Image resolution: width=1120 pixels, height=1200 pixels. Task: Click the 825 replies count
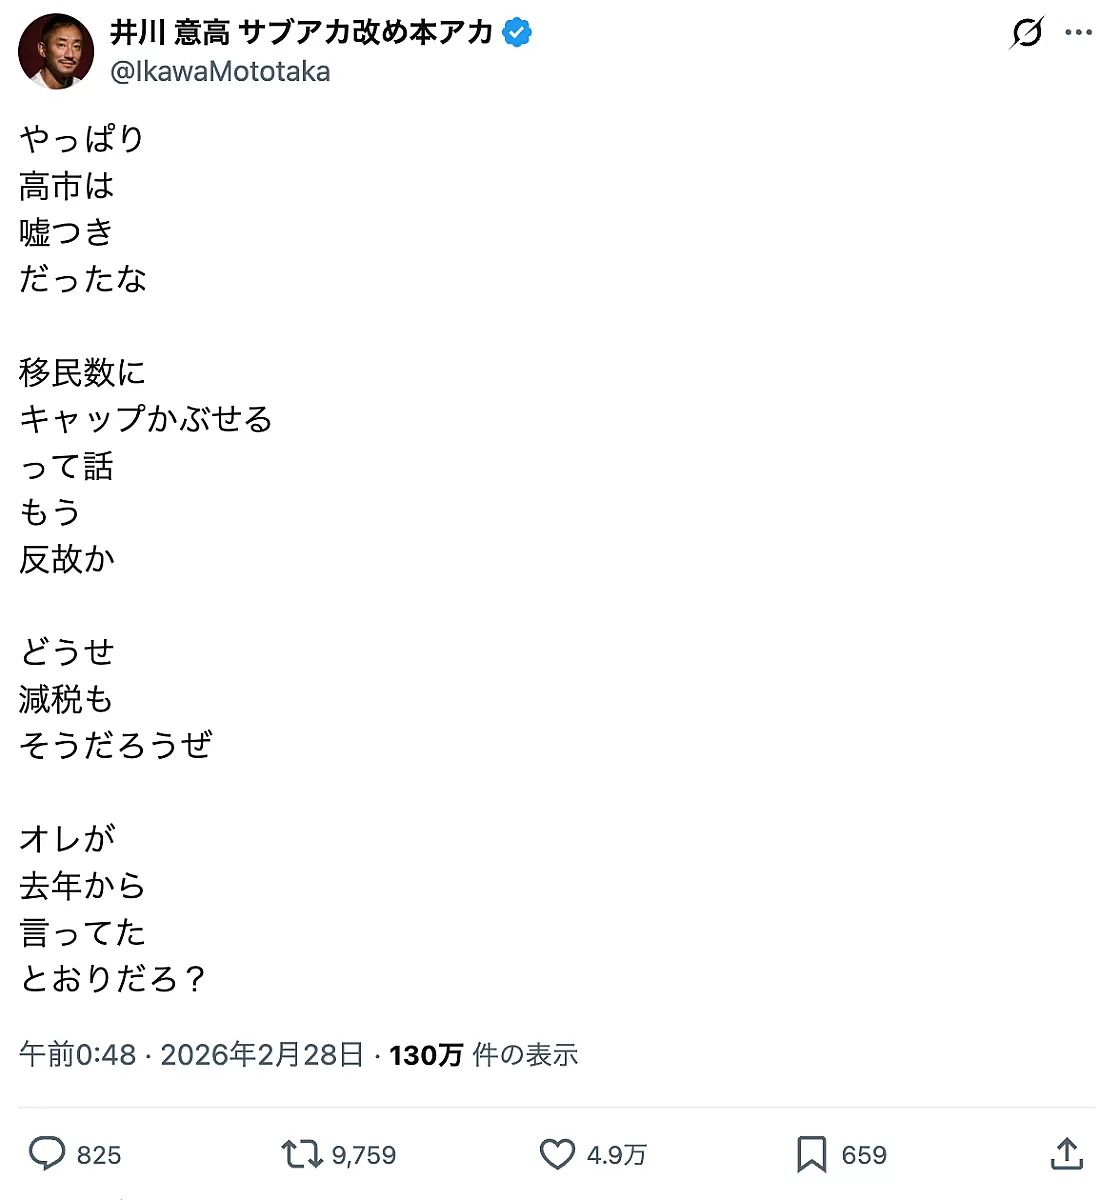coord(99,1156)
